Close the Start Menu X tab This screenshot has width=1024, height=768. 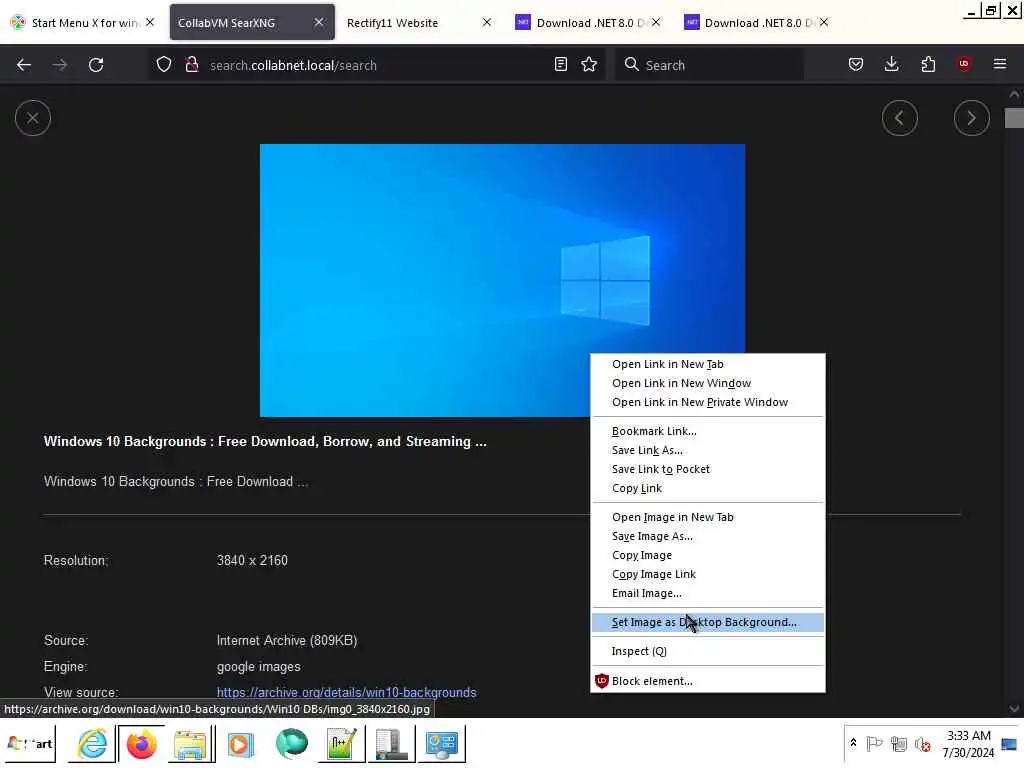tap(150, 22)
